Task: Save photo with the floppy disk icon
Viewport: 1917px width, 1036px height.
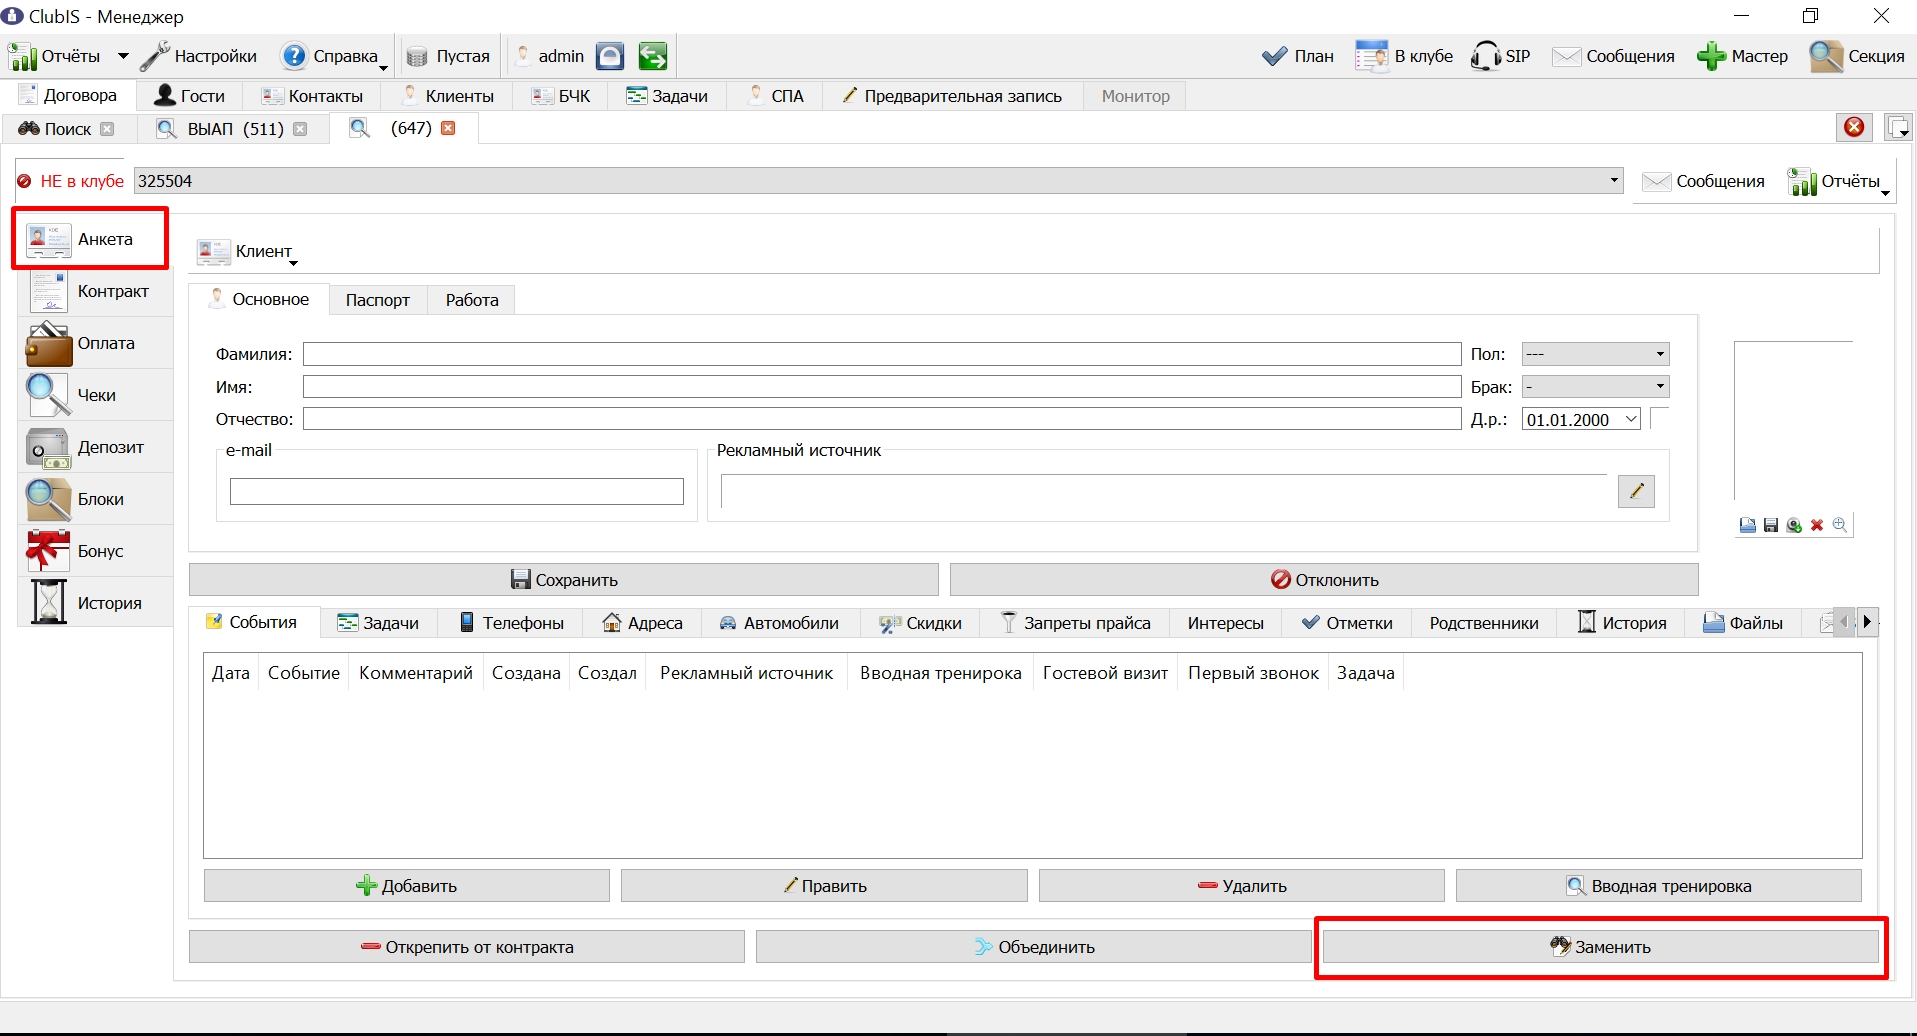Action: pos(1771,525)
